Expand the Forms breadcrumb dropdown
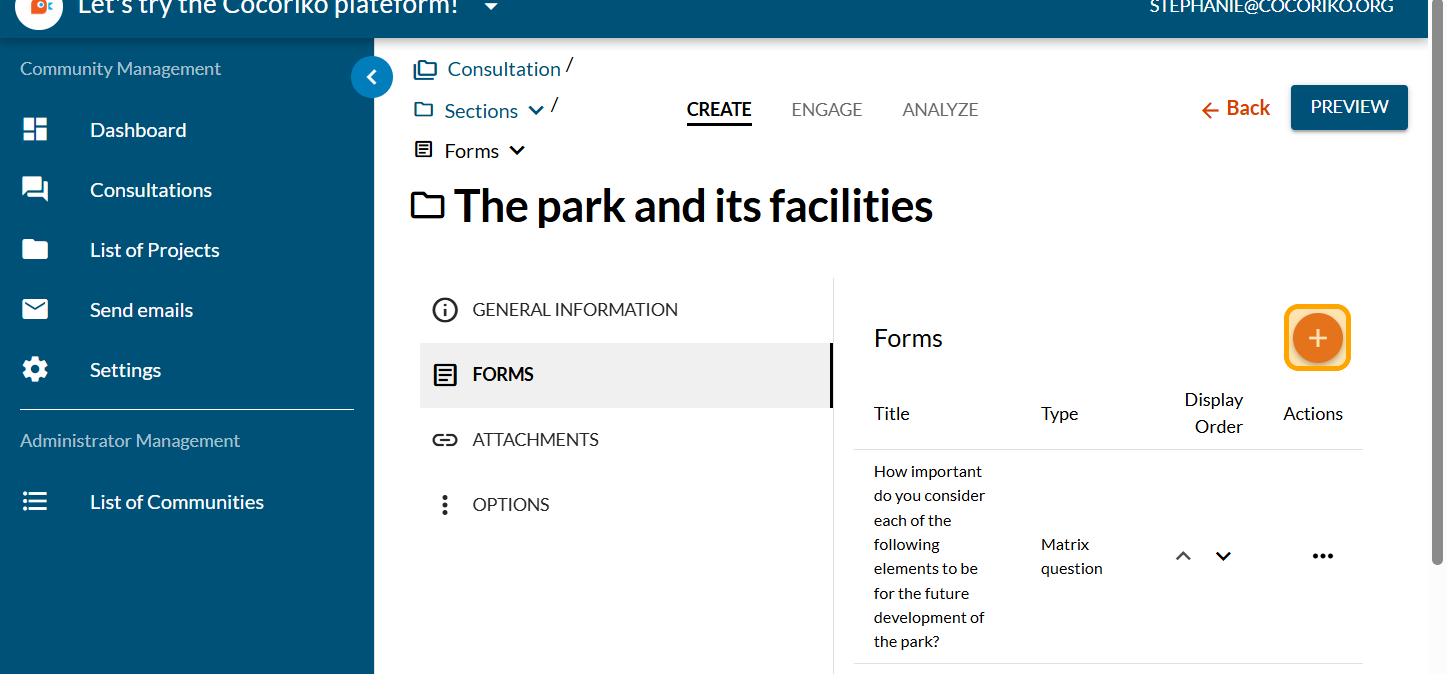Viewport: 1447px width, 674px height. pyautogui.click(x=517, y=151)
